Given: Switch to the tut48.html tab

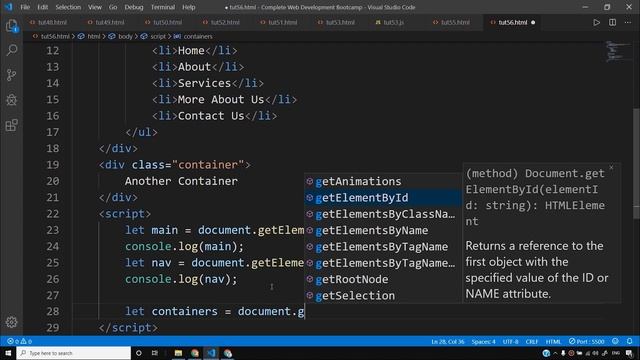Looking at the screenshot, I should pyautogui.click(x=51, y=22).
